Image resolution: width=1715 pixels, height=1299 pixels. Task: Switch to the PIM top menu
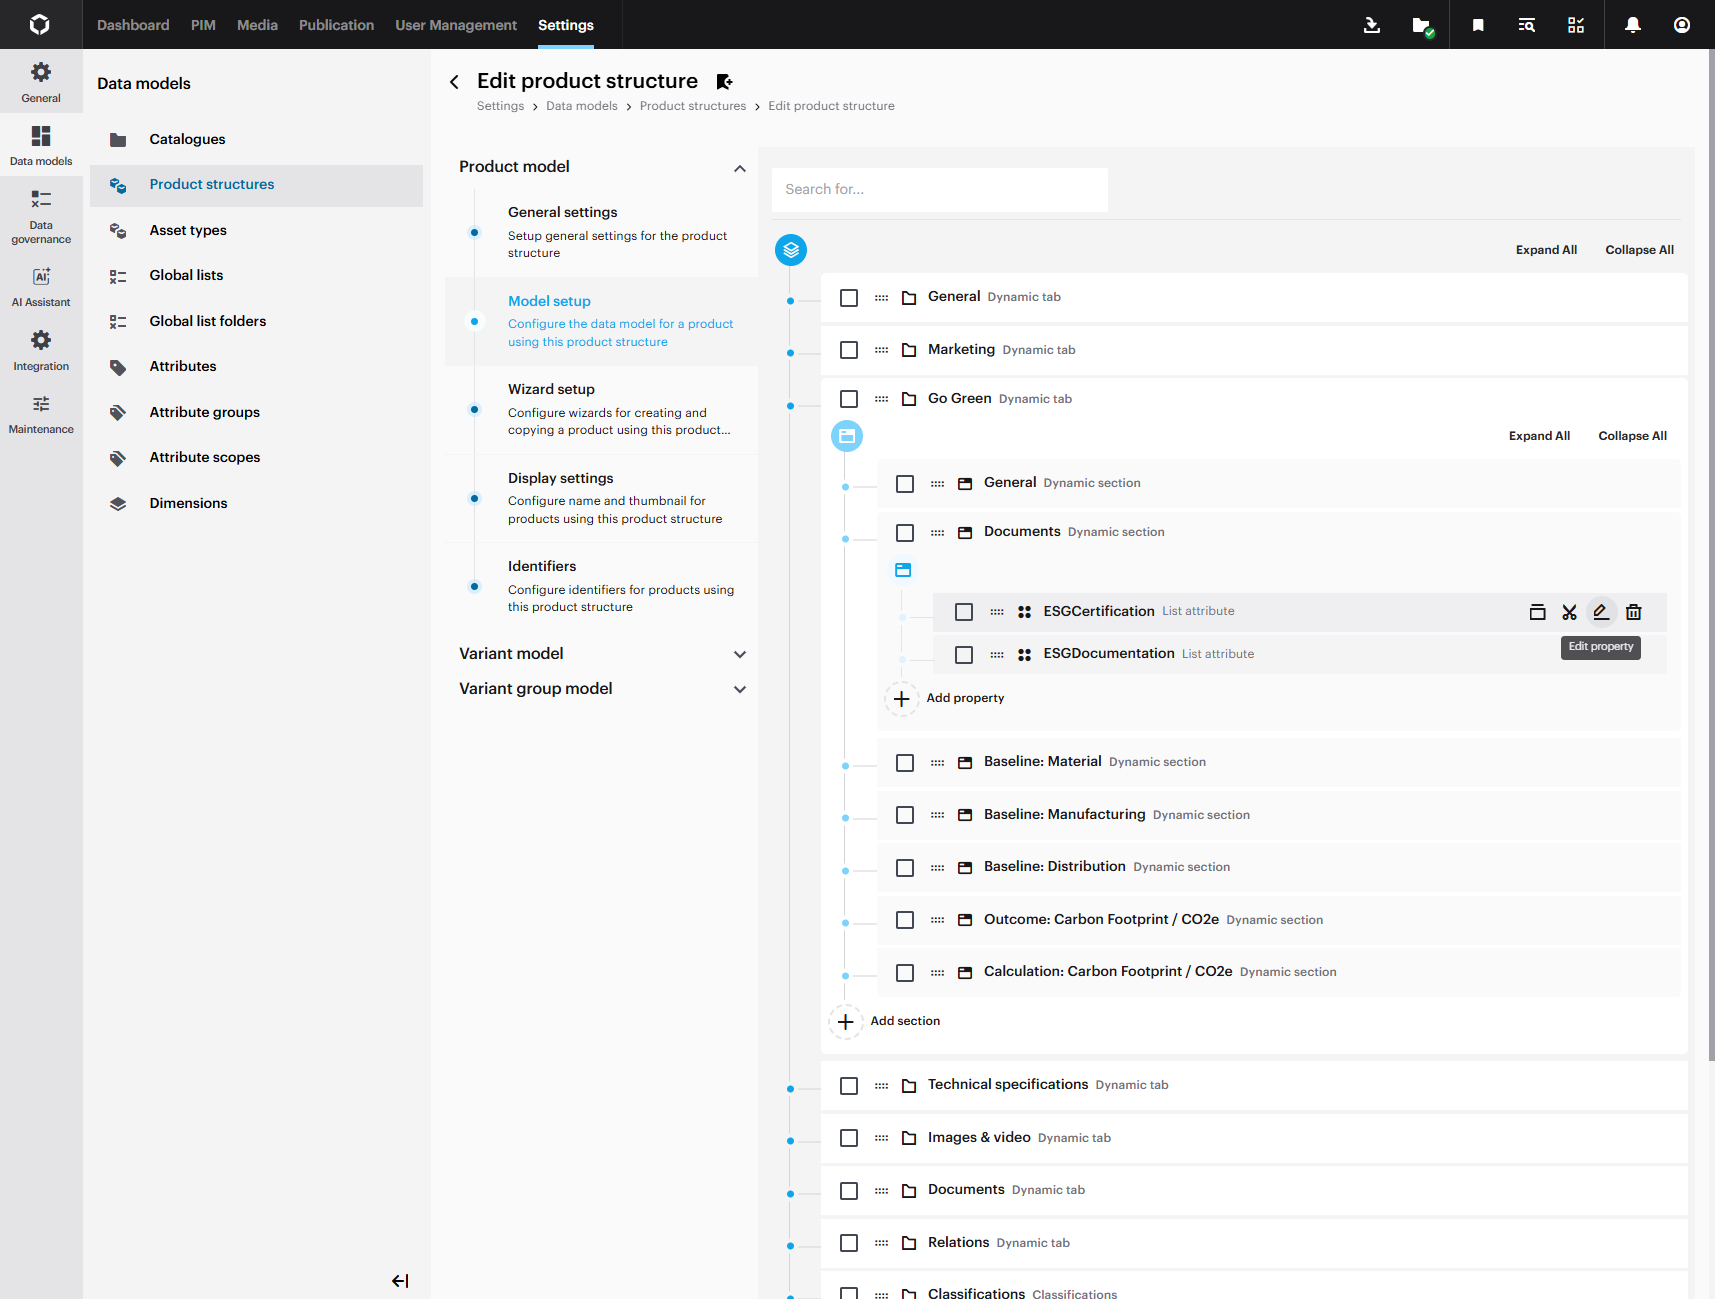pos(203,25)
